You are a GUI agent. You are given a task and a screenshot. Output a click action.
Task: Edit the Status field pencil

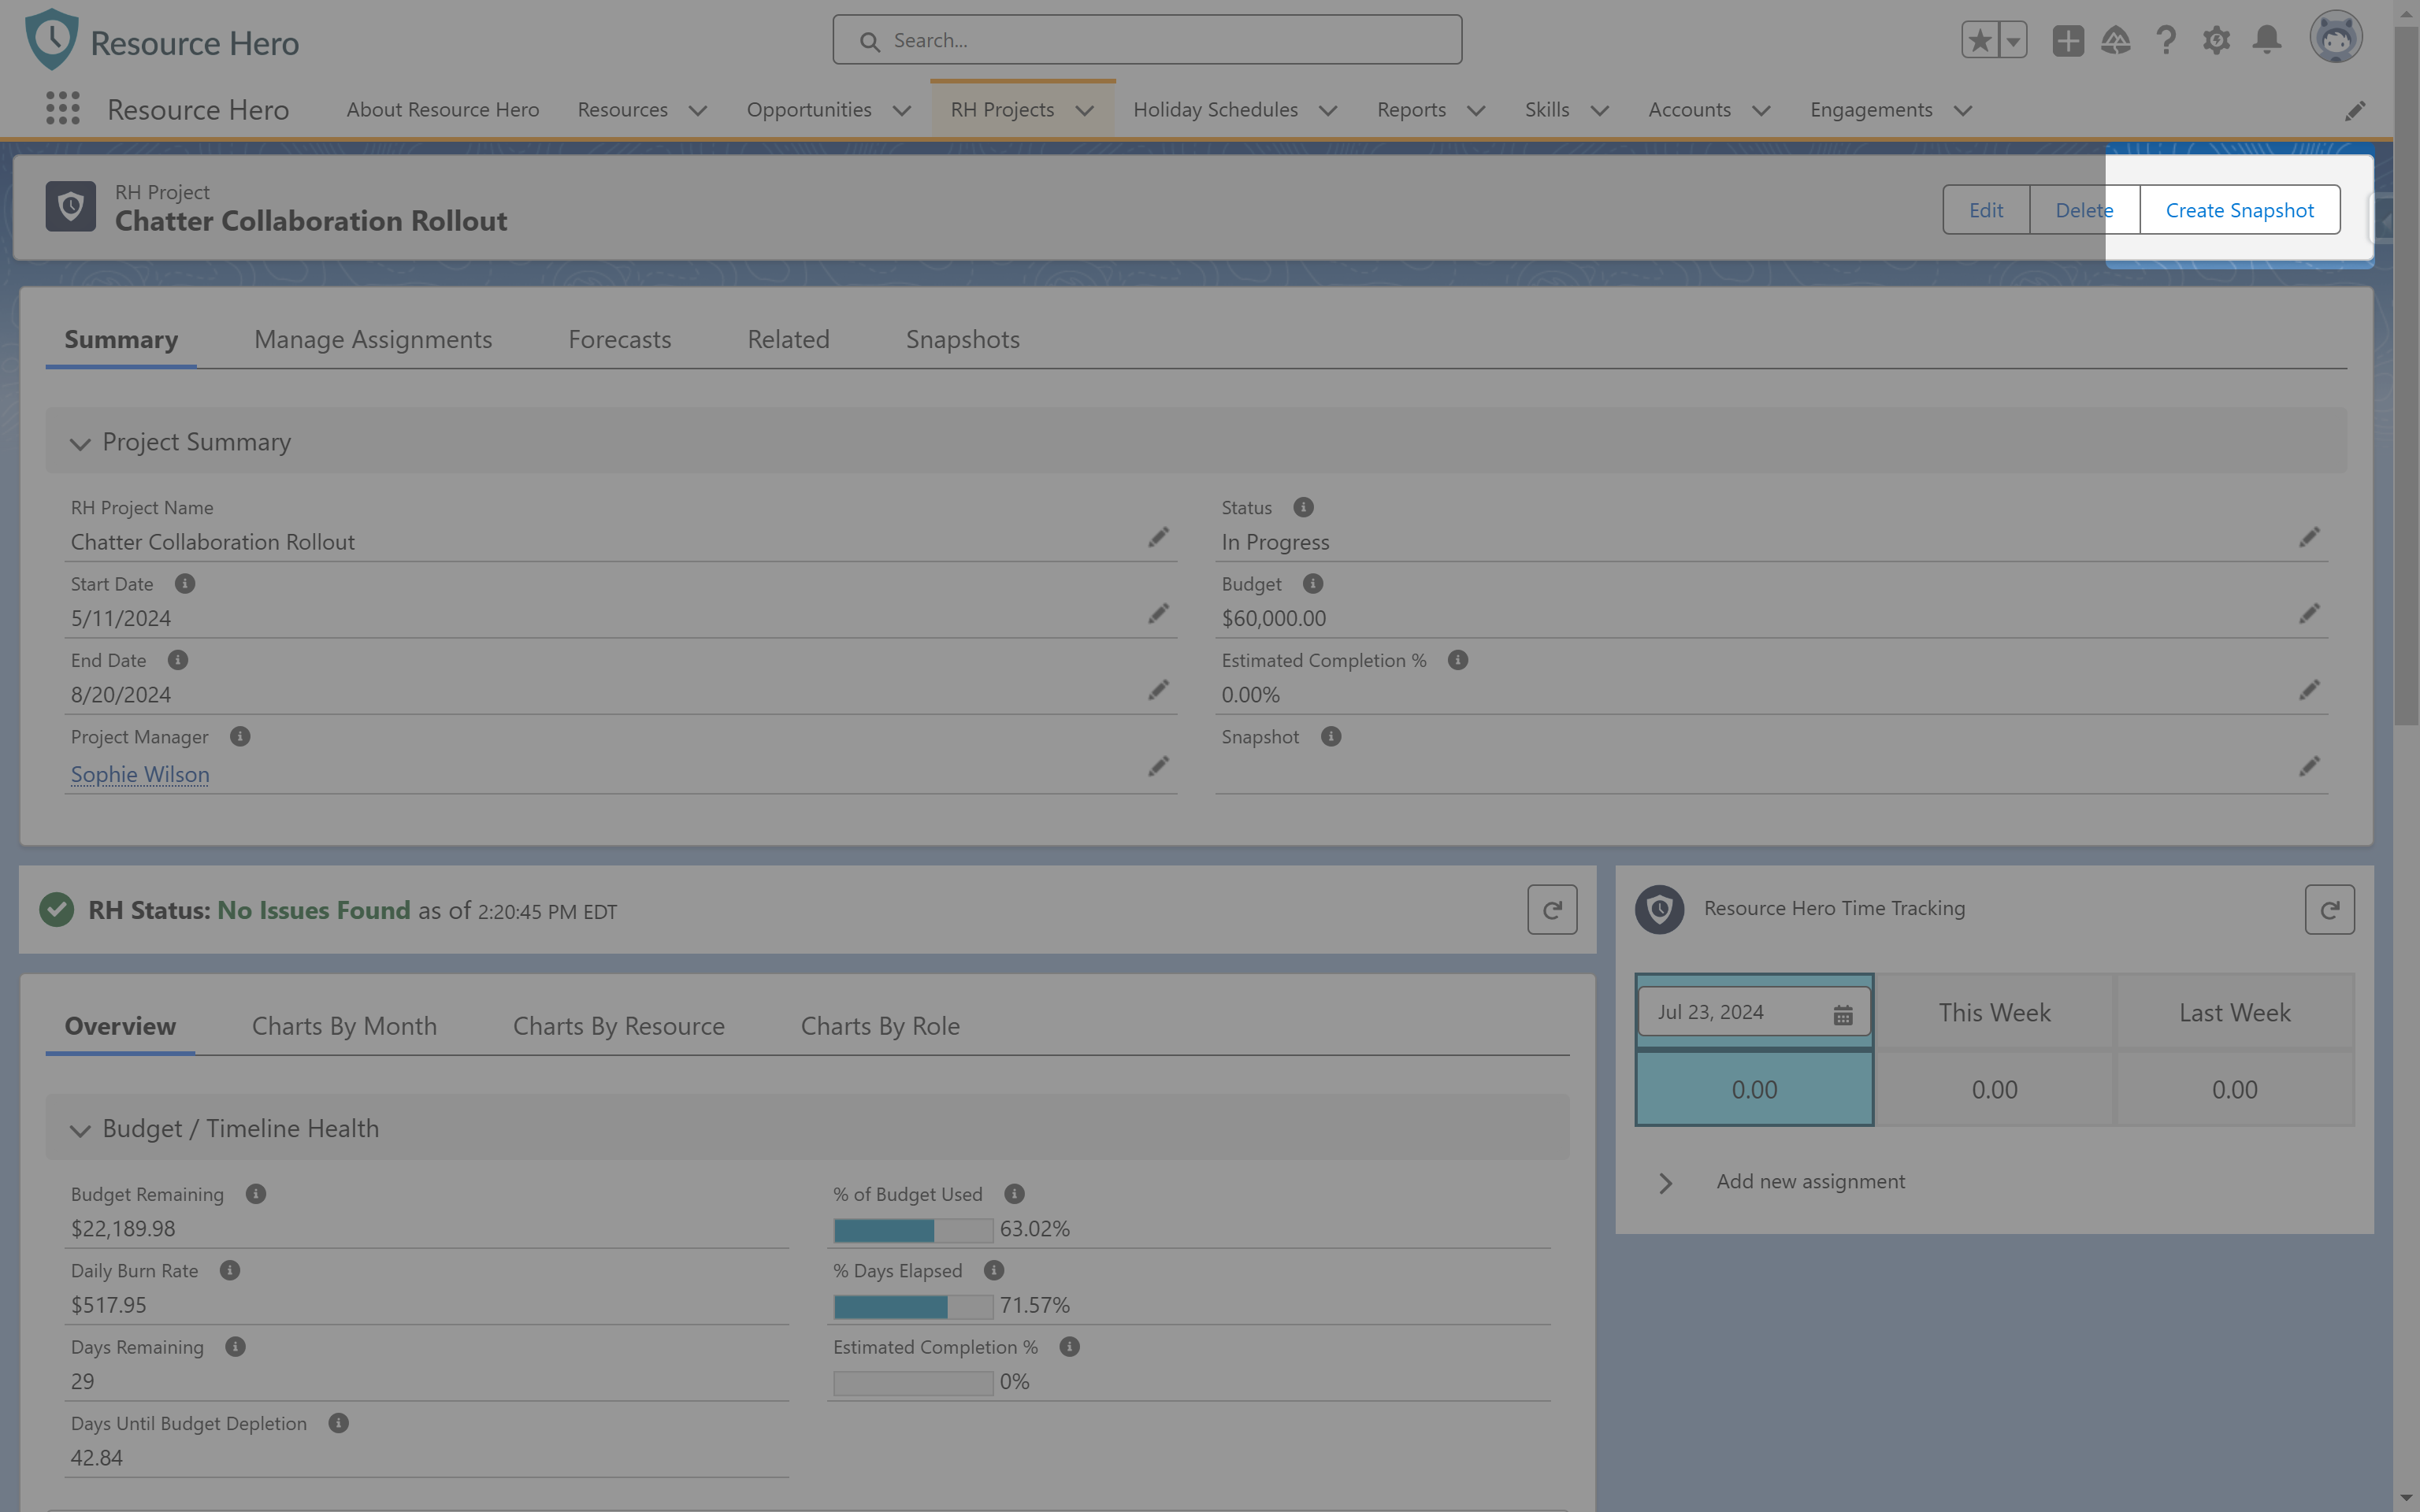[x=2309, y=538]
